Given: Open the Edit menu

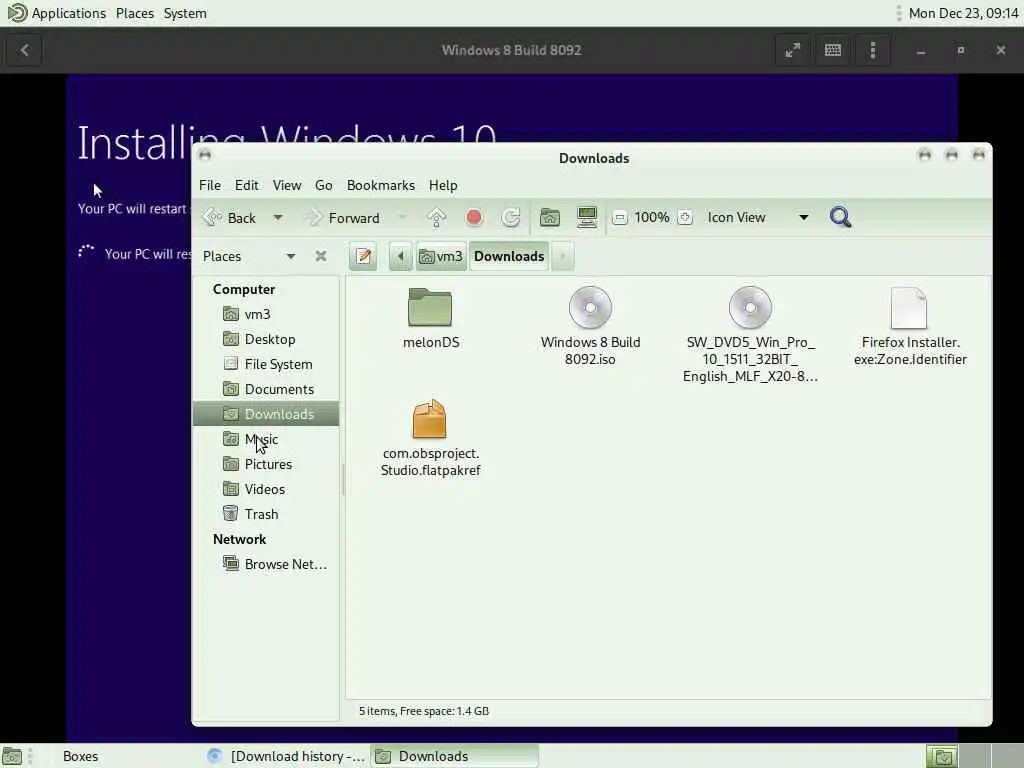Looking at the screenshot, I should [247, 185].
